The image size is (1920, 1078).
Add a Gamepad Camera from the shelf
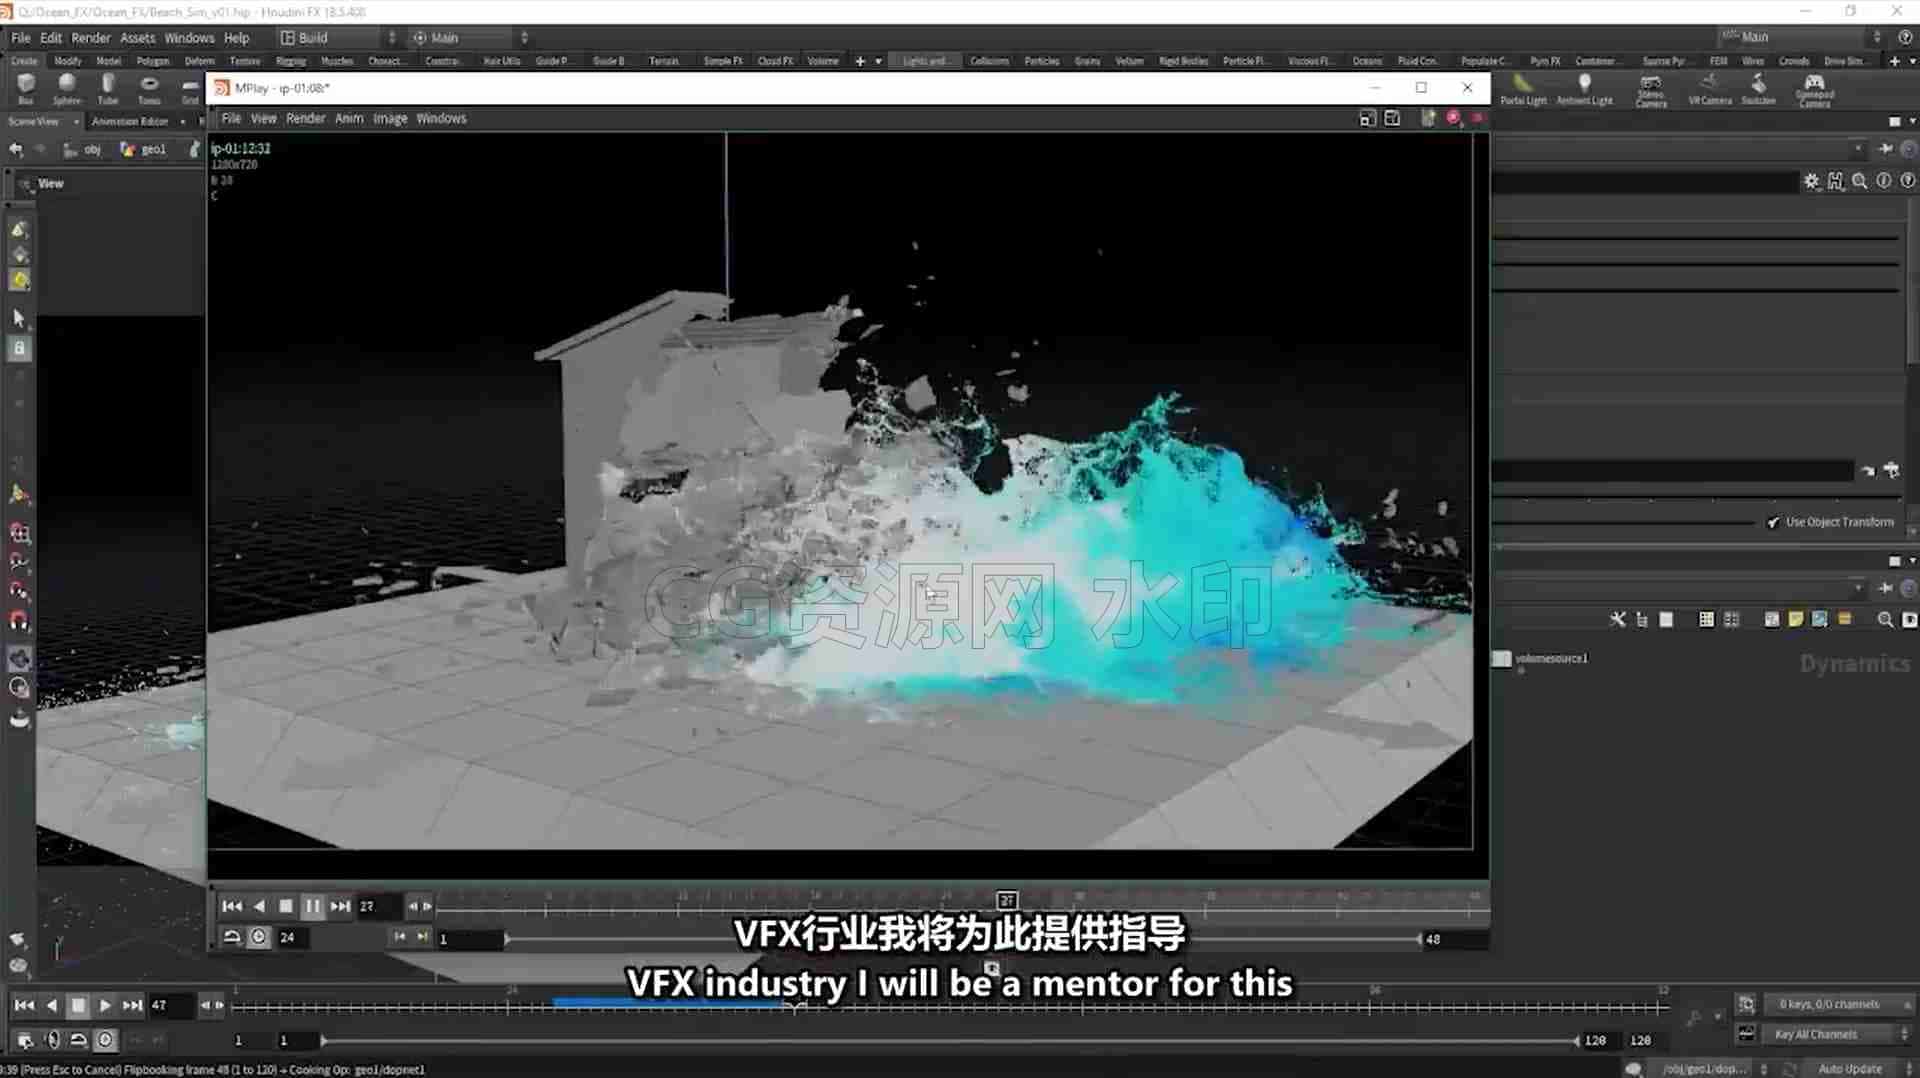point(1814,90)
